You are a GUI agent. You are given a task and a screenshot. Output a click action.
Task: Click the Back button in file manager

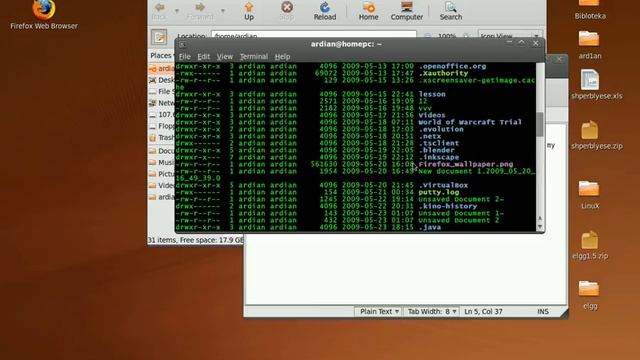159,11
